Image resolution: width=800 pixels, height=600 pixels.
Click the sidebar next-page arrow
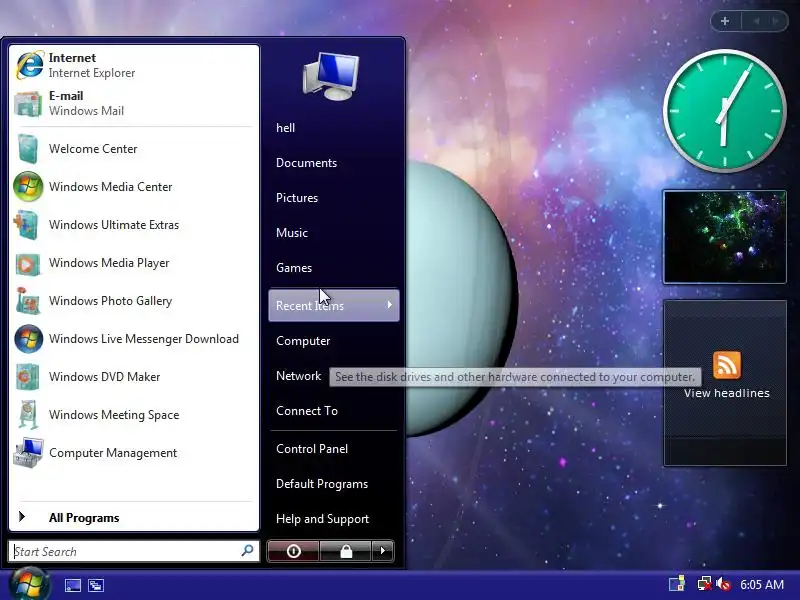pyautogui.click(x=775, y=21)
